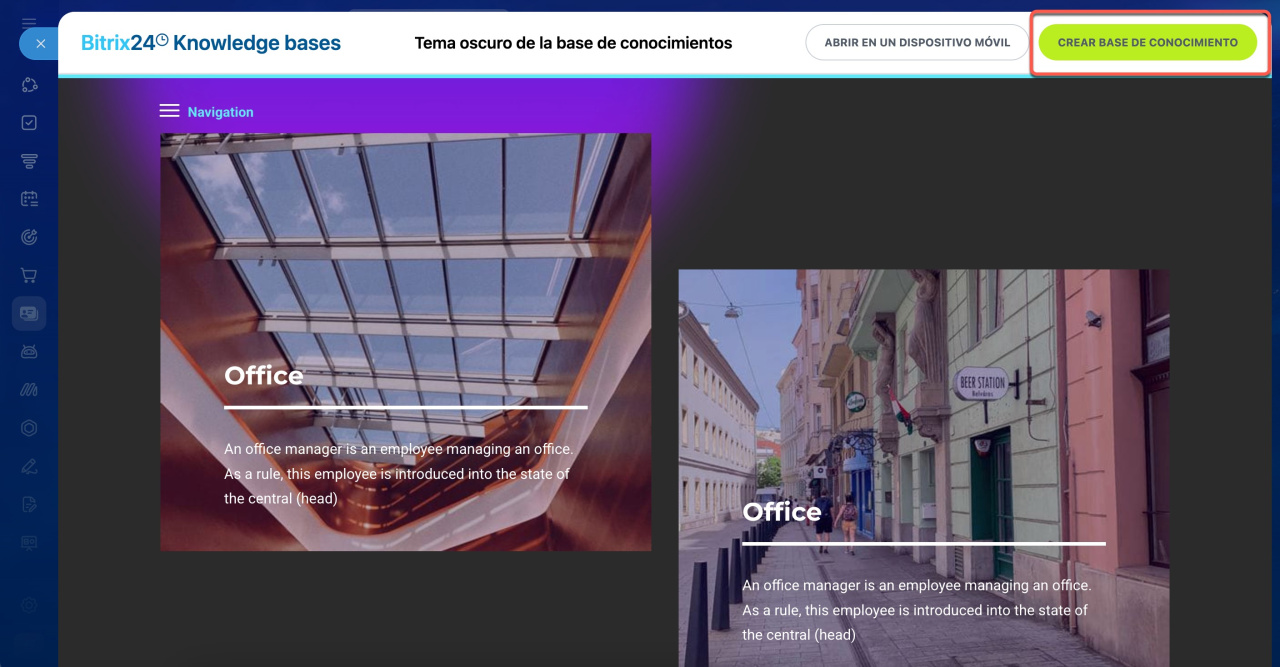Open the Tasks checkmark icon in sidebar
The height and width of the screenshot is (667, 1280).
pyautogui.click(x=29, y=123)
